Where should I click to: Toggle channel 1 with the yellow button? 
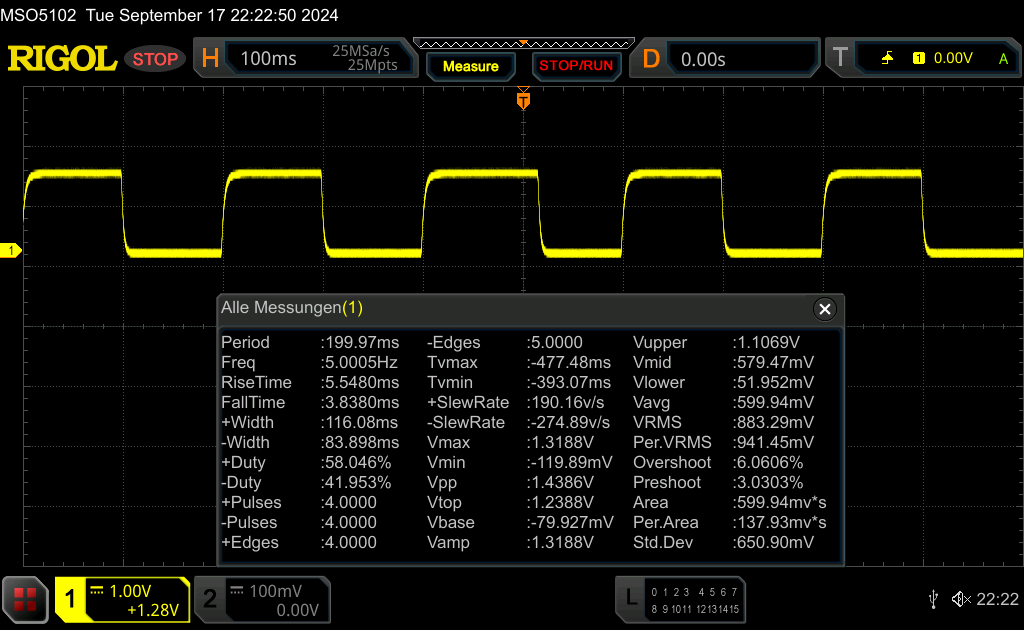click(71, 599)
